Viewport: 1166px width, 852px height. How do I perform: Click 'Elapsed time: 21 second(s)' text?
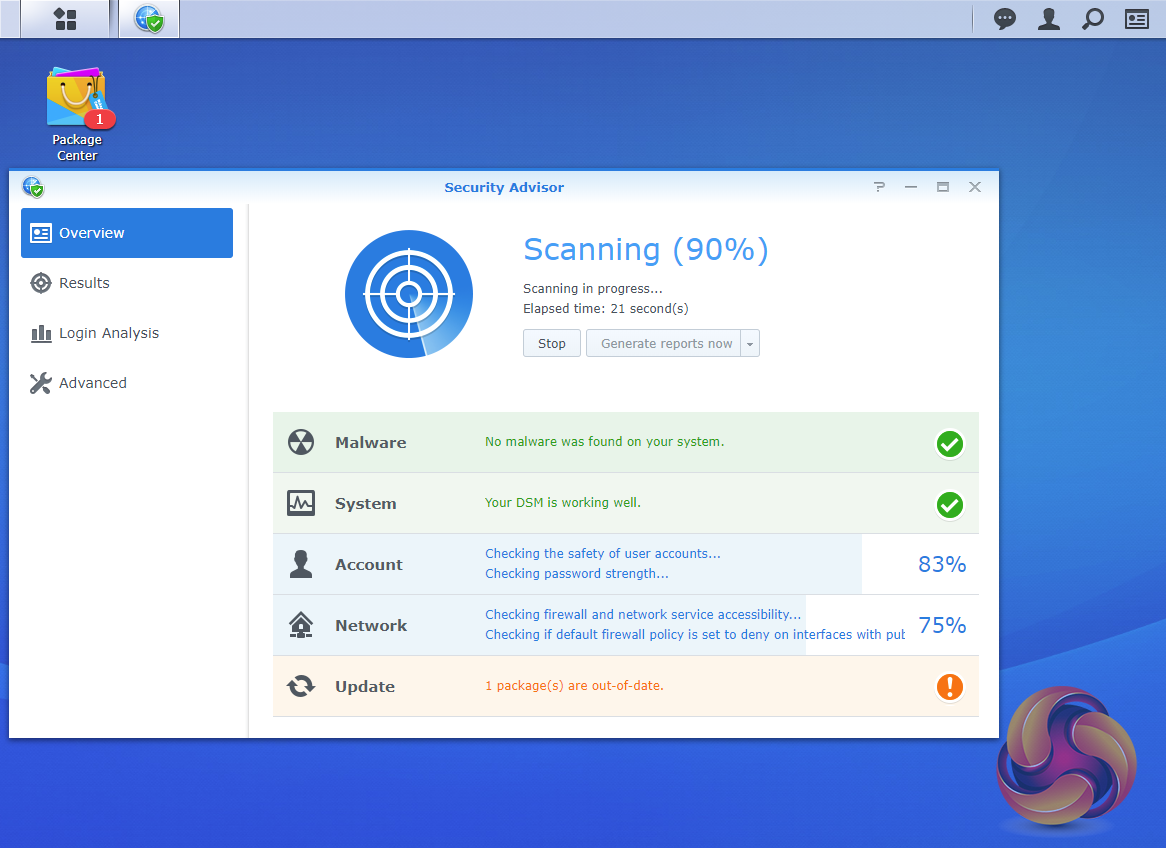pos(605,309)
